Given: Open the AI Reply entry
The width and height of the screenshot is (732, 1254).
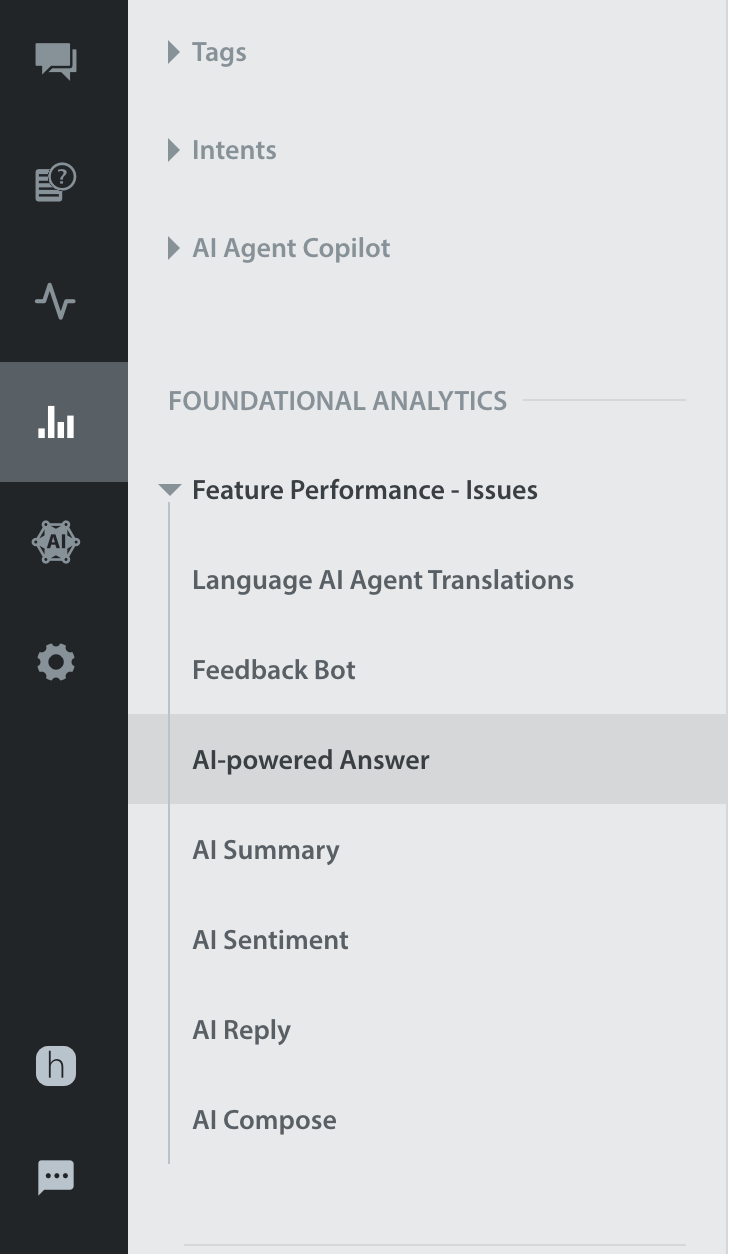Looking at the screenshot, I should click(x=241, y=1030).
